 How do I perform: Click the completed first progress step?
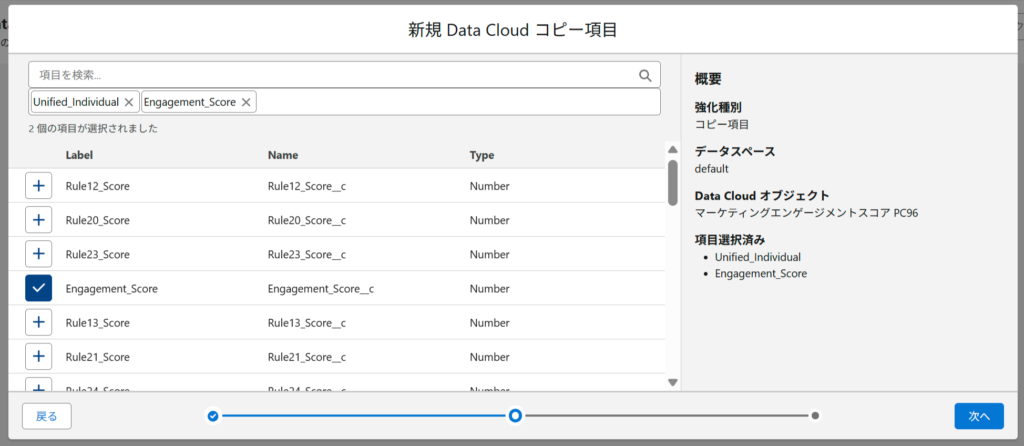click(x=212, y=415)
